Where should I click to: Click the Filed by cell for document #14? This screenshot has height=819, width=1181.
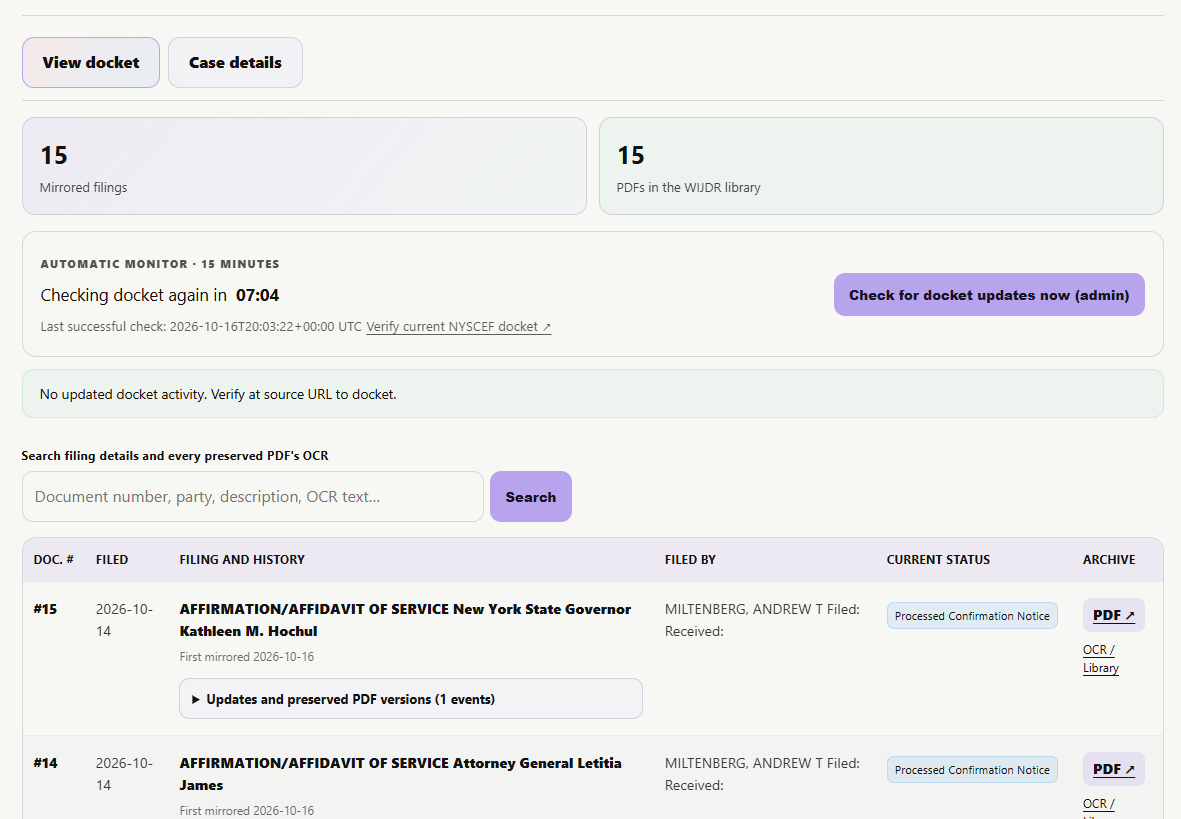pyautogui.click(x=761, y=774)
